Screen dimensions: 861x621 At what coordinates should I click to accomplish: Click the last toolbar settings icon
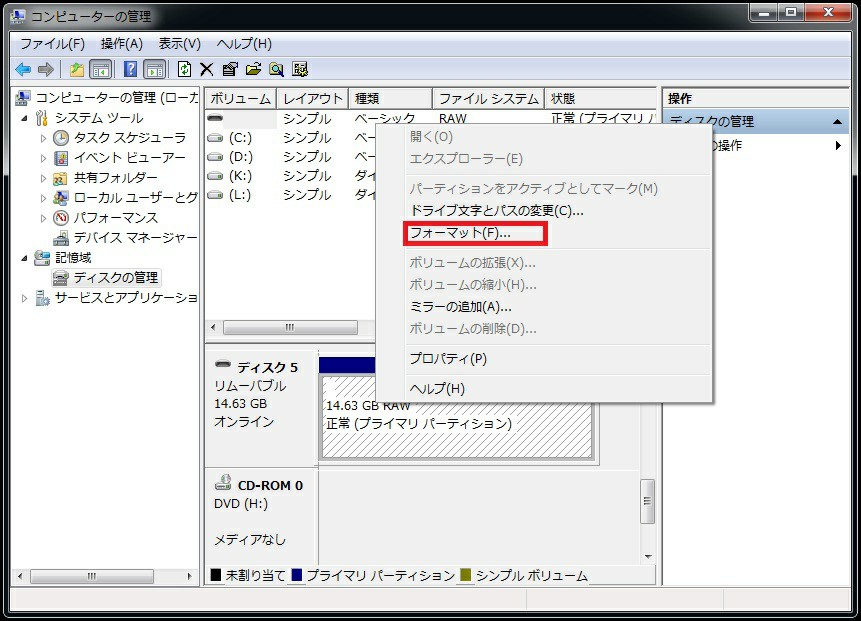coord(300,69)
